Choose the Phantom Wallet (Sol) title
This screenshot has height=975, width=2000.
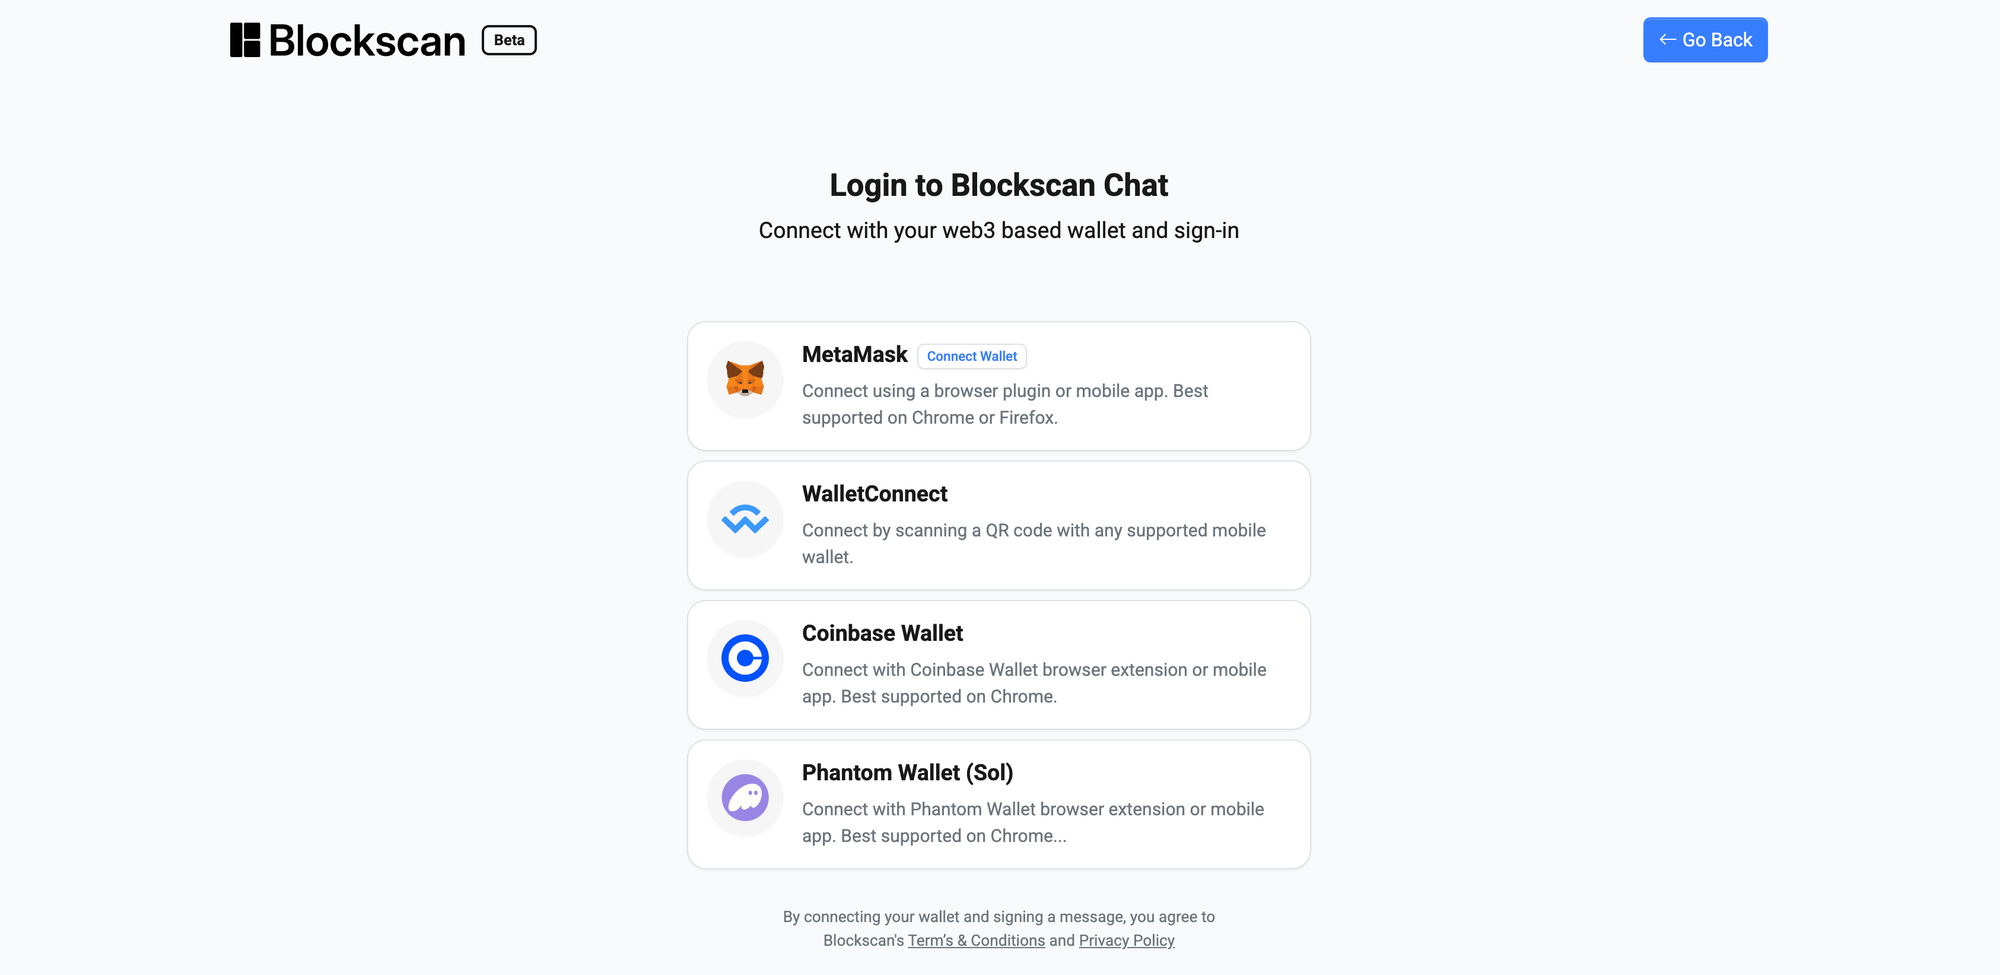tap(907, 773)
